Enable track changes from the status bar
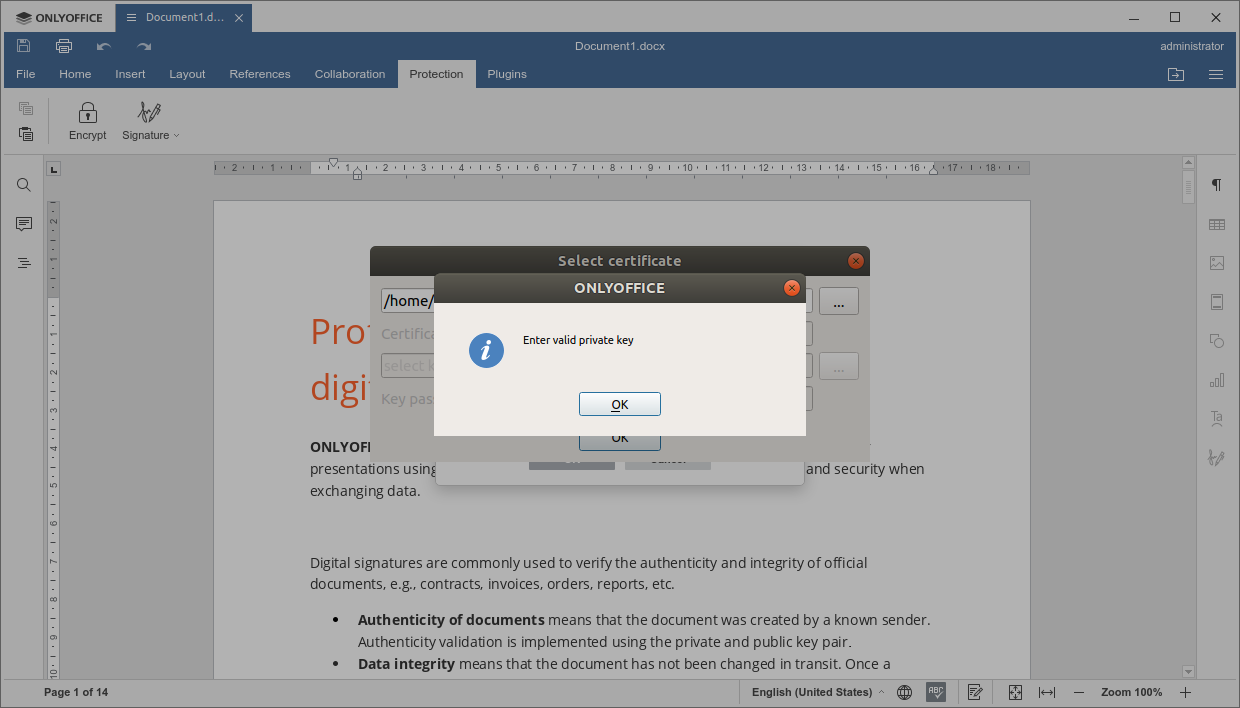Image resolution: width=1240 pixels, height=708 pixels. coord(974,691)
